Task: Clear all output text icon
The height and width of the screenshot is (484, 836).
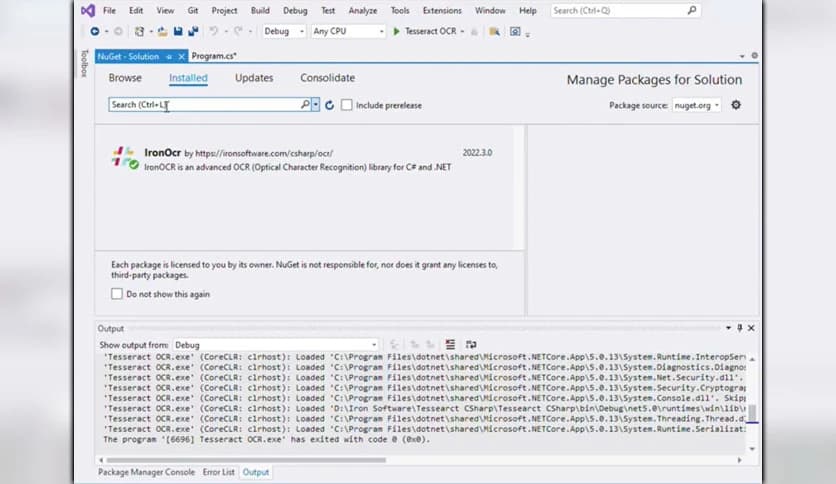Action: click(x=451, y=344)
